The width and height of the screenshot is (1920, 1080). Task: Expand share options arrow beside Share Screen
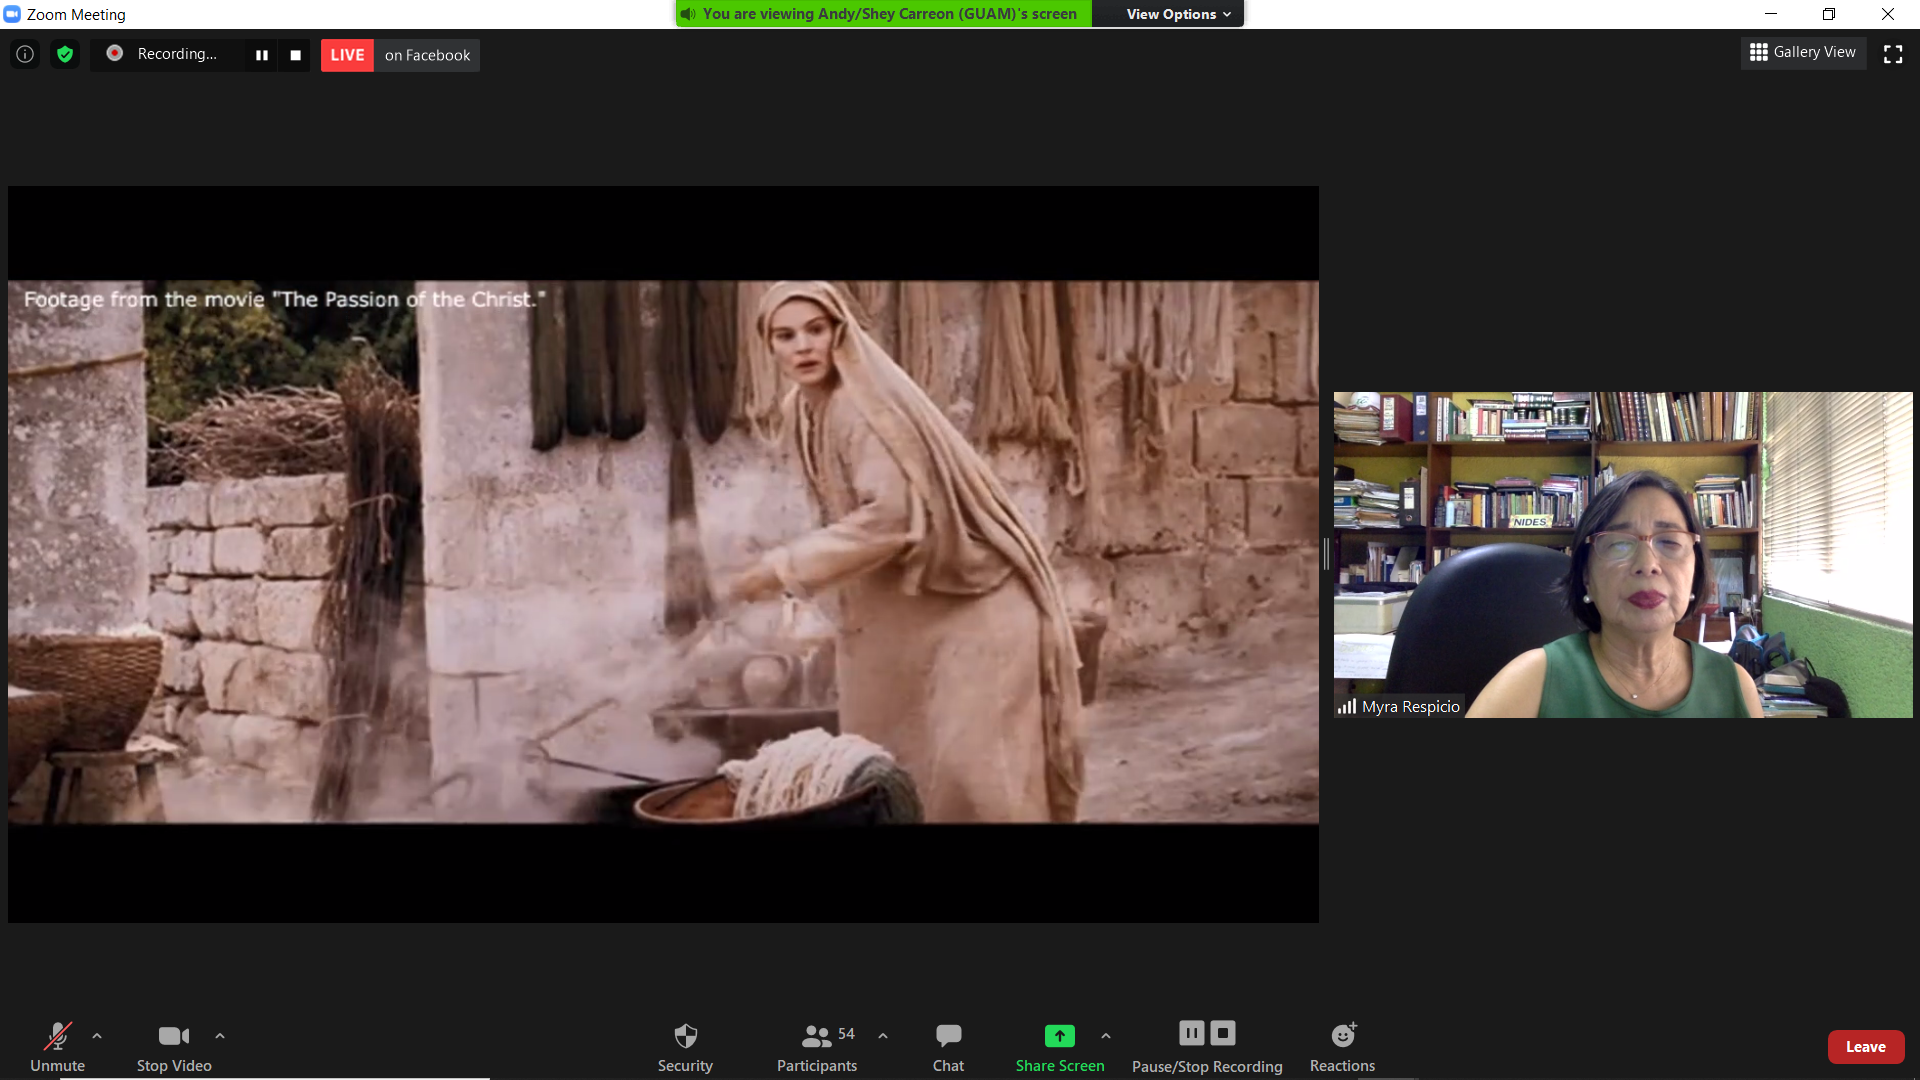click(1106, 1036)
